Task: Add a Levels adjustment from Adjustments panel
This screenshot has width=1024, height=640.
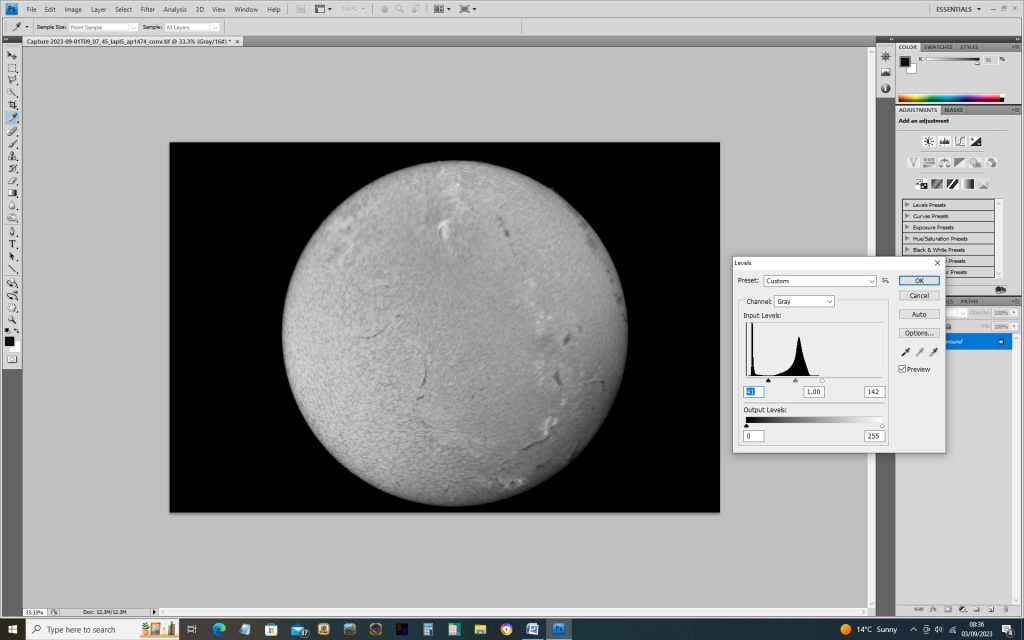Action: [x=944, y=141]
